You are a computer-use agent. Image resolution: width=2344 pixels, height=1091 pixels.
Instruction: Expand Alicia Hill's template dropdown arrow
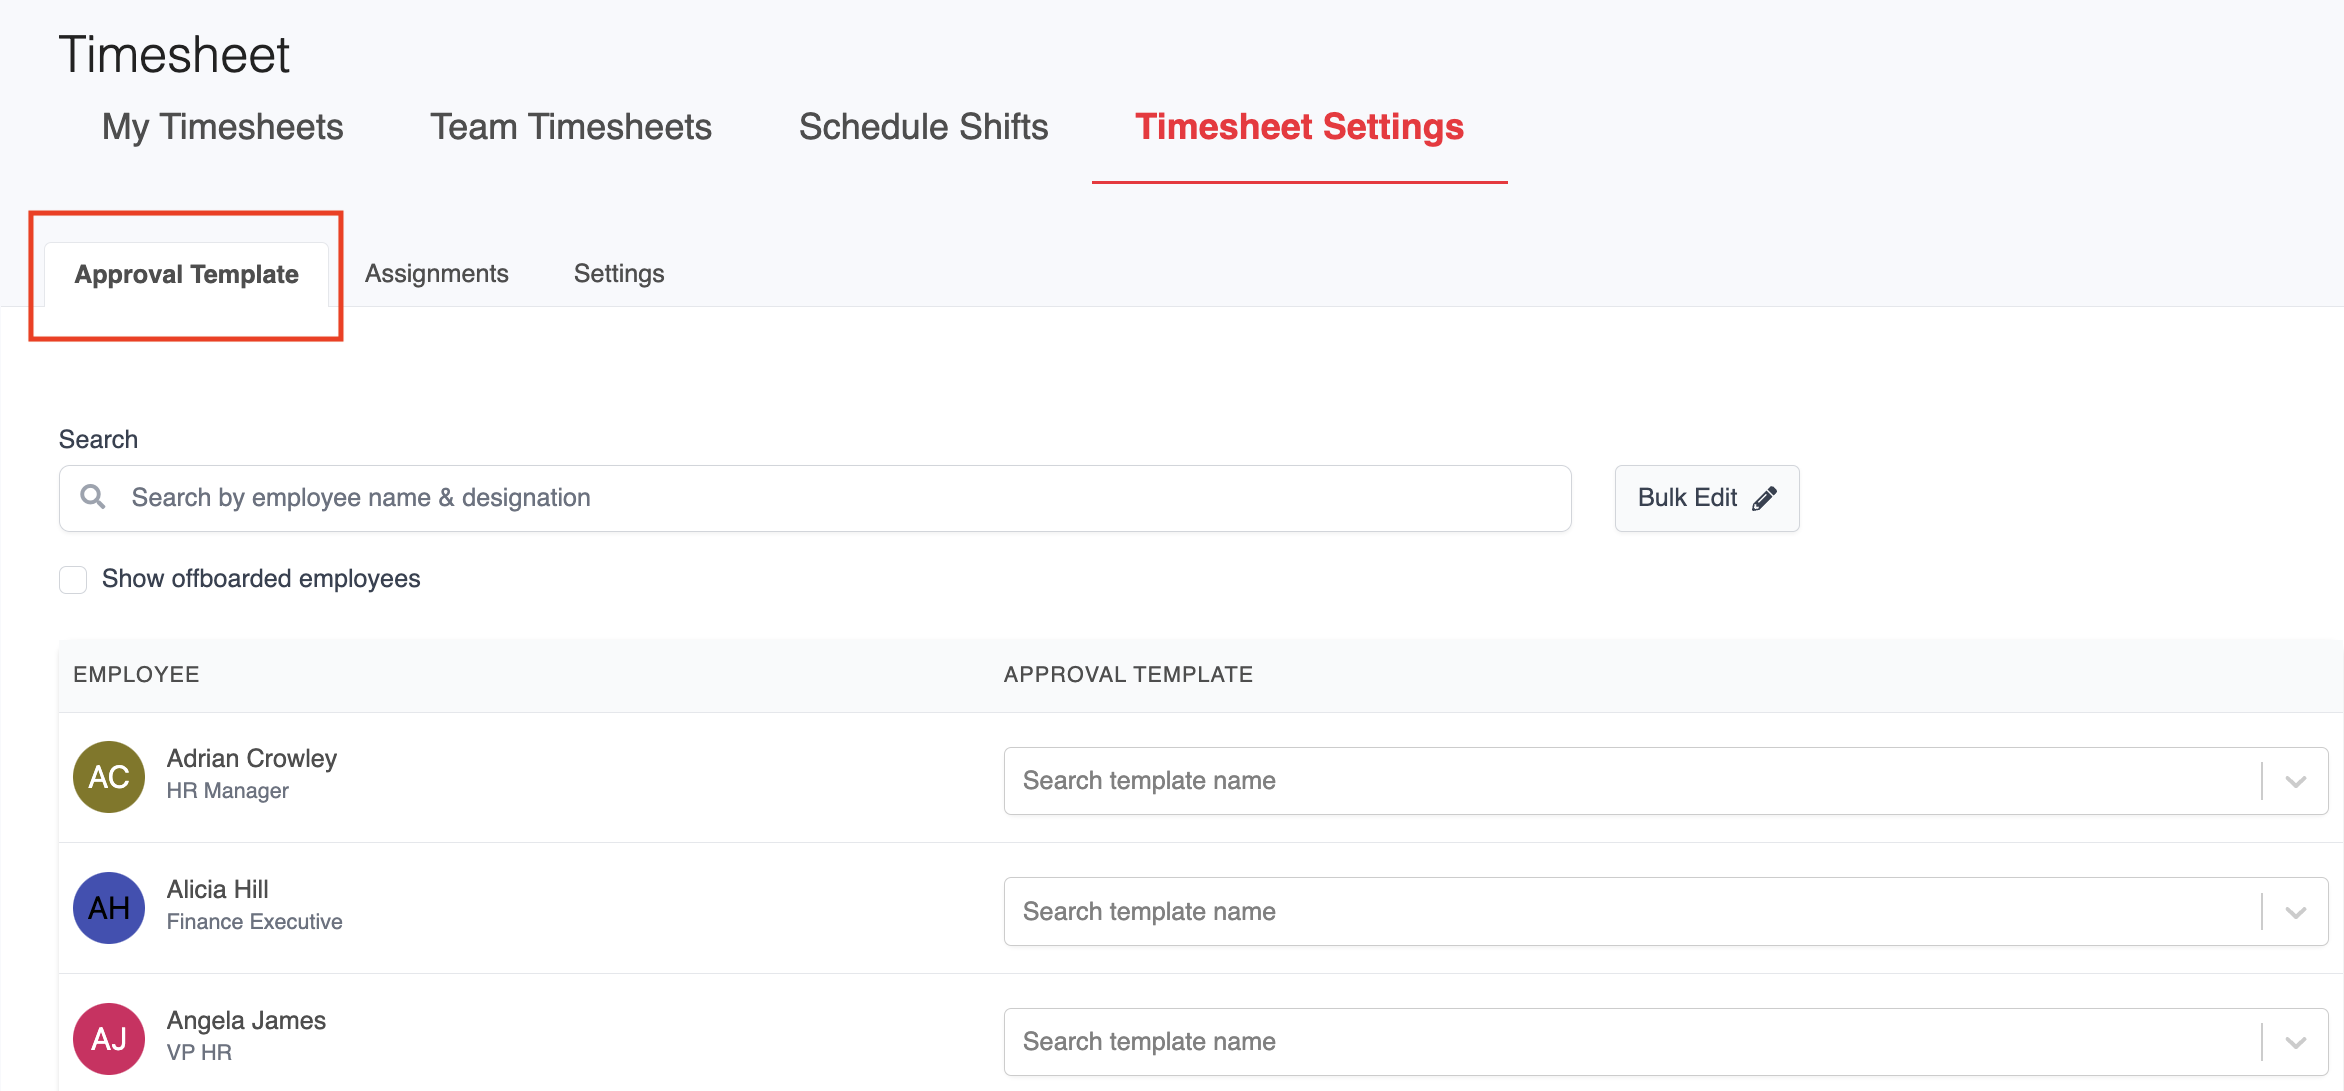tap(2296, 912)
